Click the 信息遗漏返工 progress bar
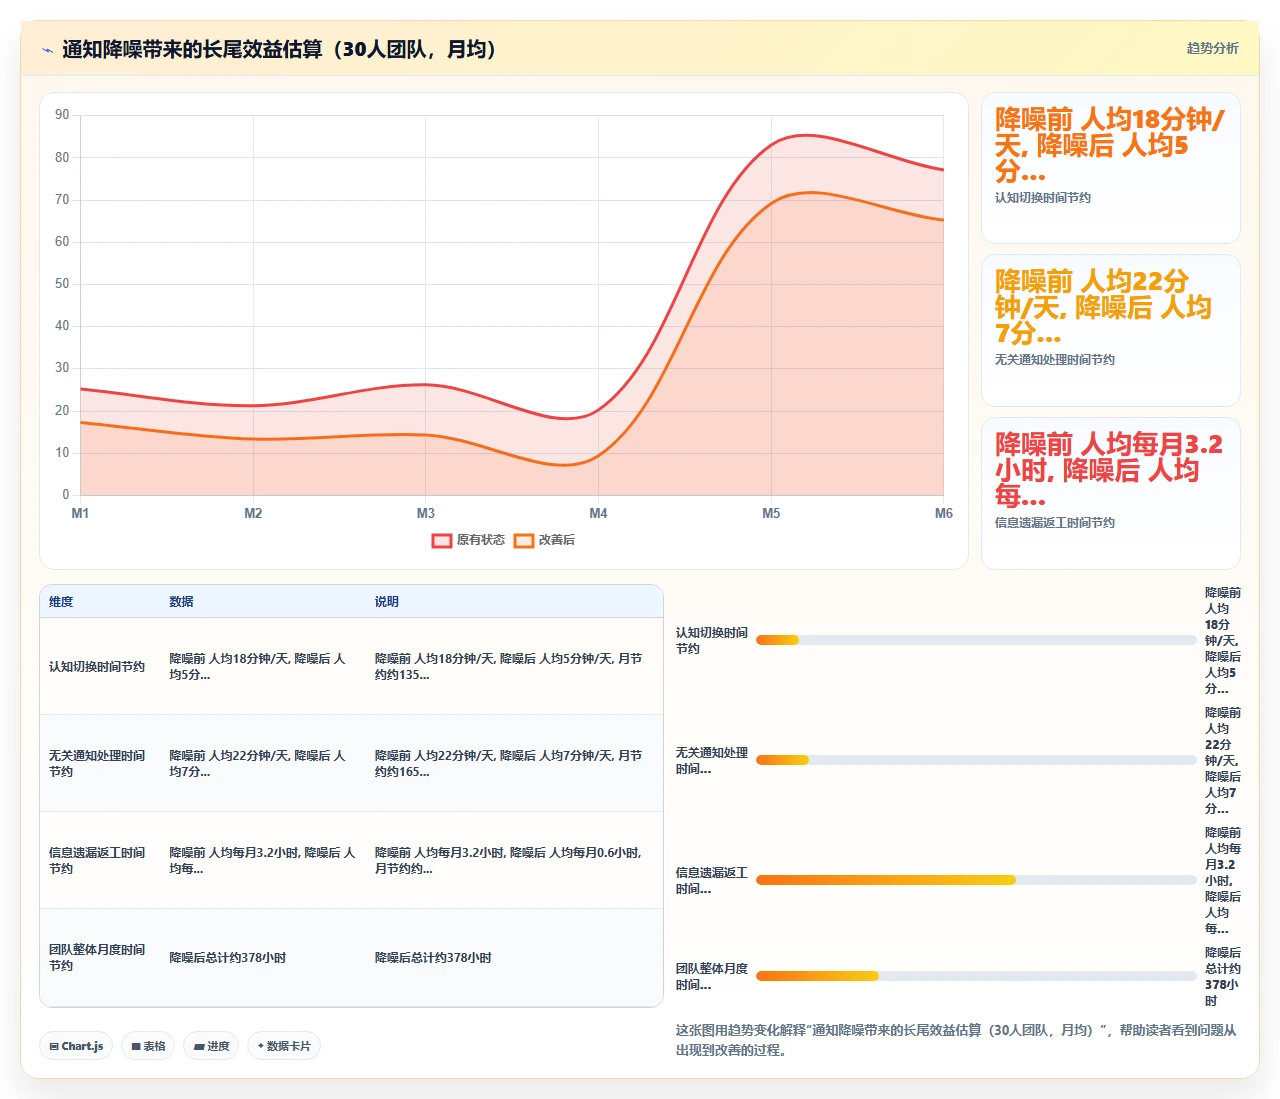 tap(976, 880)
